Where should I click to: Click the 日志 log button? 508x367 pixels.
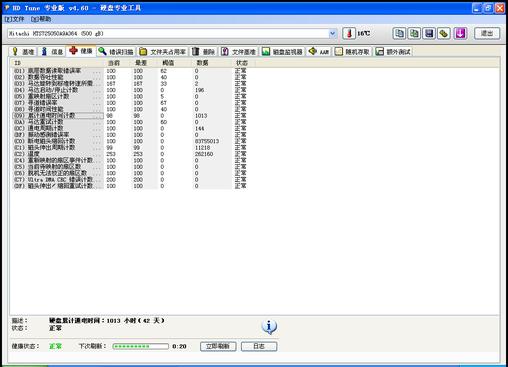(x=259, y=346)
